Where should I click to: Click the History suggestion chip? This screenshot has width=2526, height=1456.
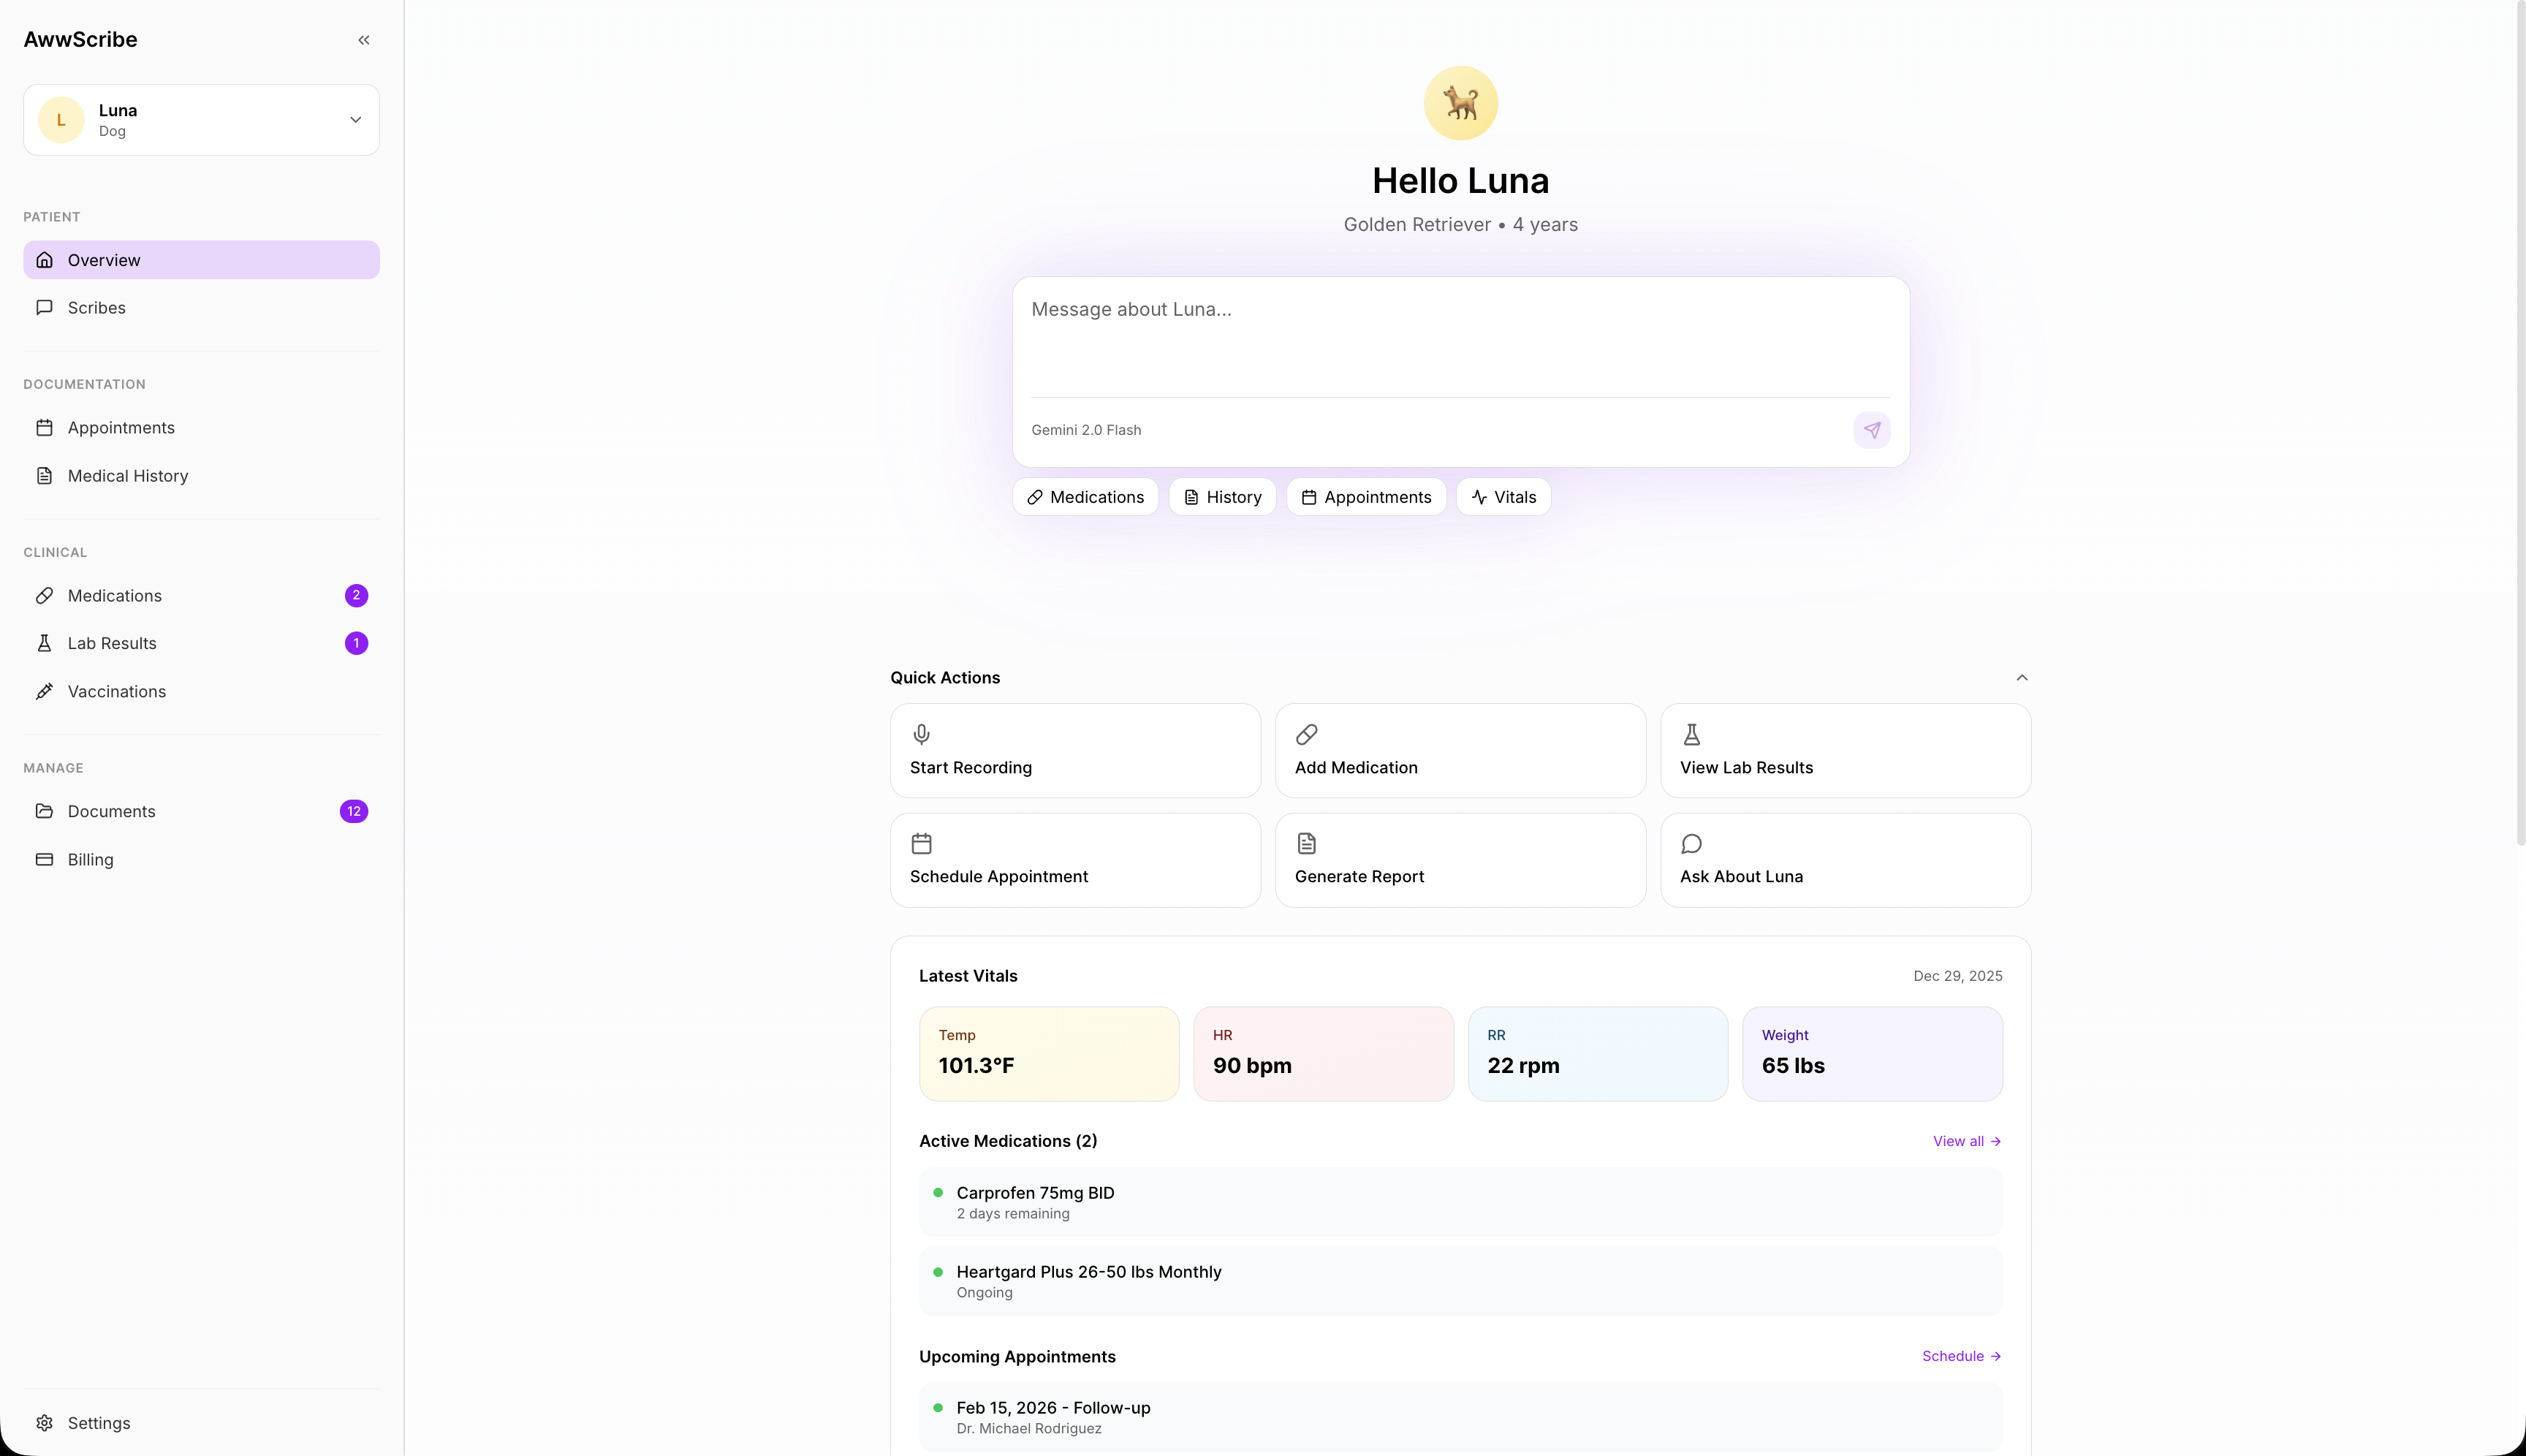(x=1222, y=497)
